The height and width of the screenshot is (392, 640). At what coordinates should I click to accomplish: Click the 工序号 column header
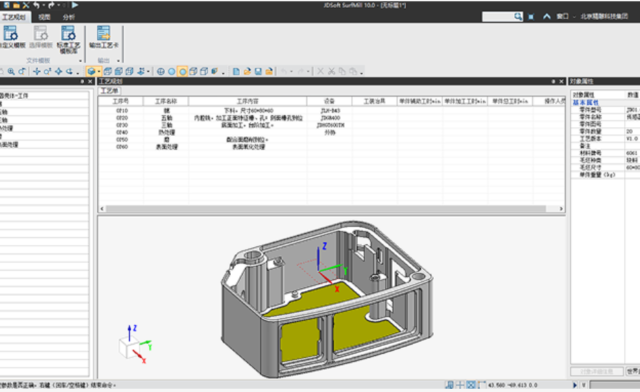pyautogui.click(x=120, y=101)
